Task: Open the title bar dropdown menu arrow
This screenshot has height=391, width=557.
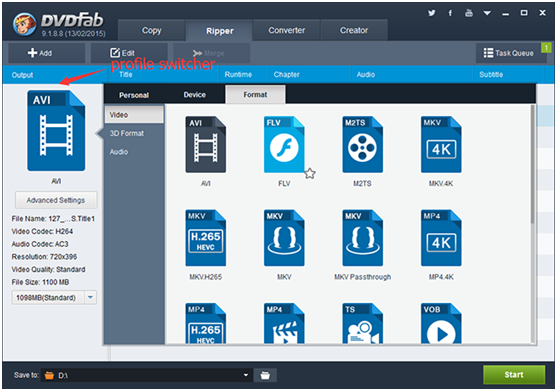Action: point(487,13)
